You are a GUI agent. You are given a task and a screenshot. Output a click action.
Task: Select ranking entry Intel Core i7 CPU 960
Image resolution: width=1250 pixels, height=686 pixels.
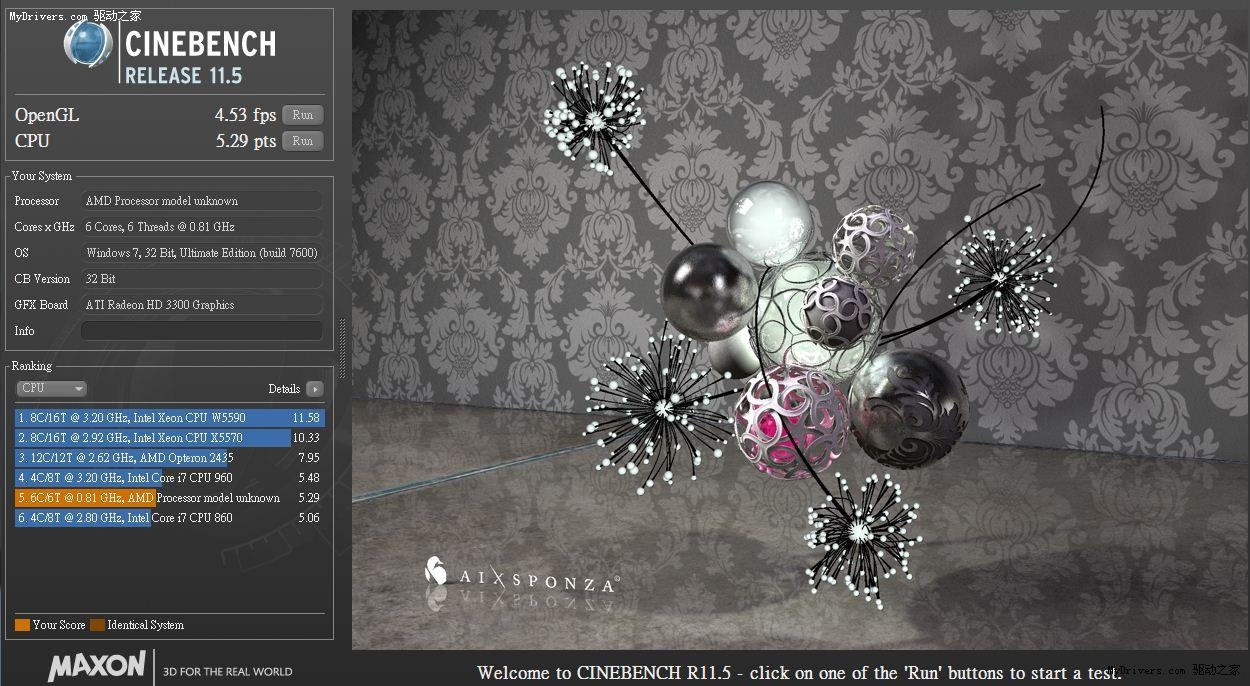click(x=169, y=478)
